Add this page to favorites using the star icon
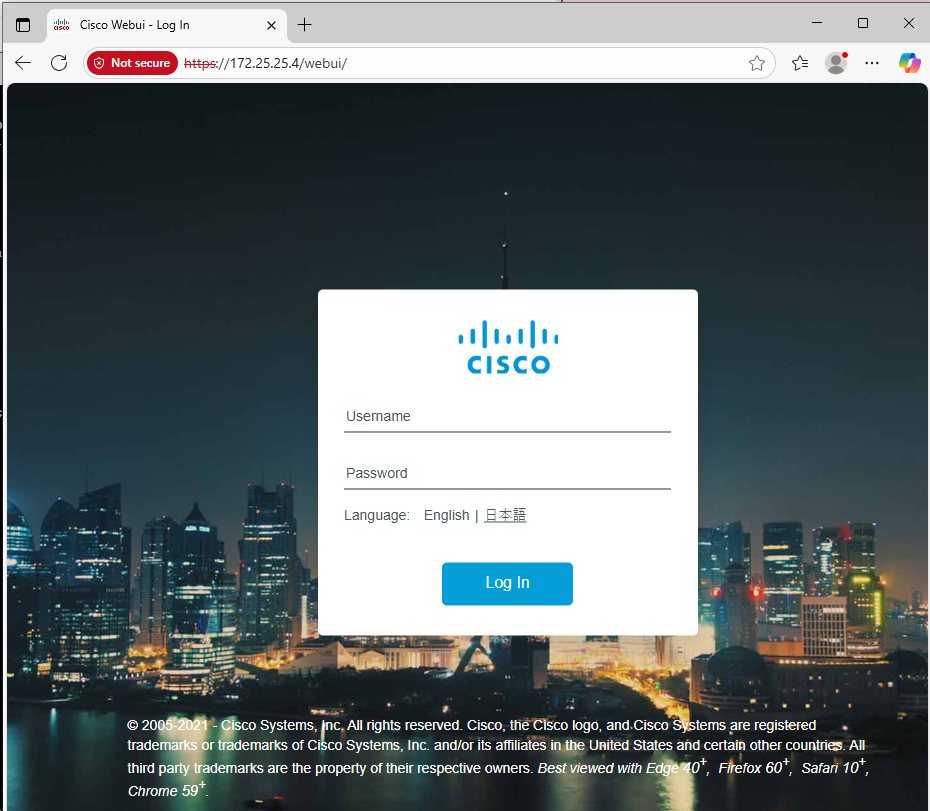Image resolution: width=930 pixels, height=811 pixels. pyautogui.click(x=756, y=63)
